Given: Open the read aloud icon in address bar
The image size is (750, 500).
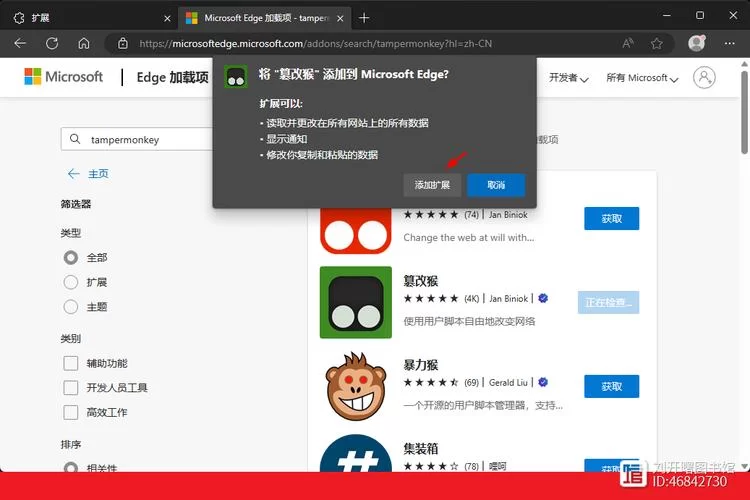Looking at the screenshot, I should coord(628,44).
